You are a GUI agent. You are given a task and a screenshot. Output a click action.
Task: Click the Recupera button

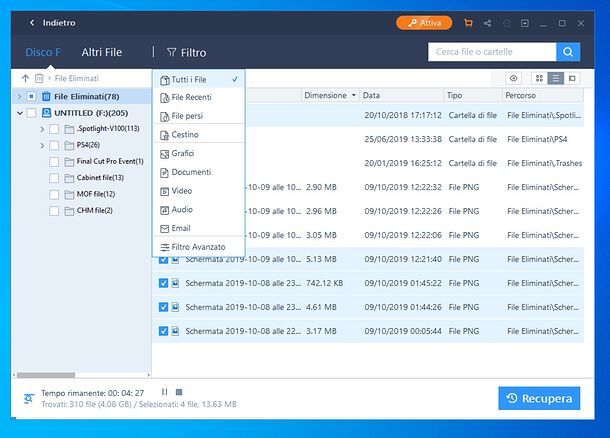539,398
